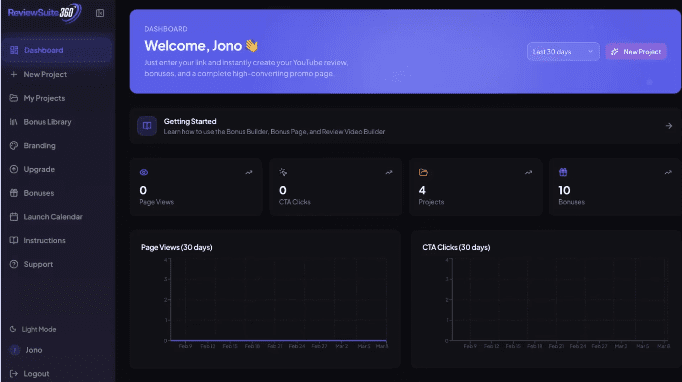Expand Getting Started using the right arrow
Image resolution: width=682 pixels, height=382 pixels.
(669, 126)
